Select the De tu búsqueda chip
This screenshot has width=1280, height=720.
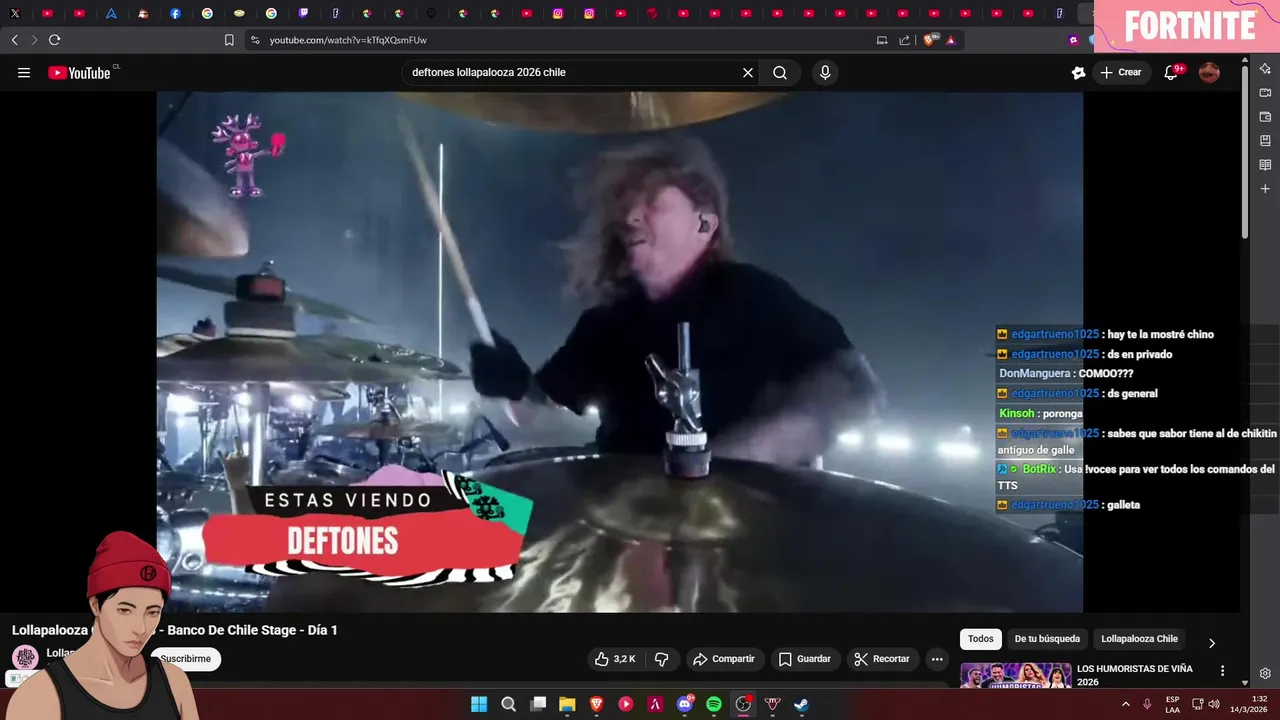[x=1047, y=639]
